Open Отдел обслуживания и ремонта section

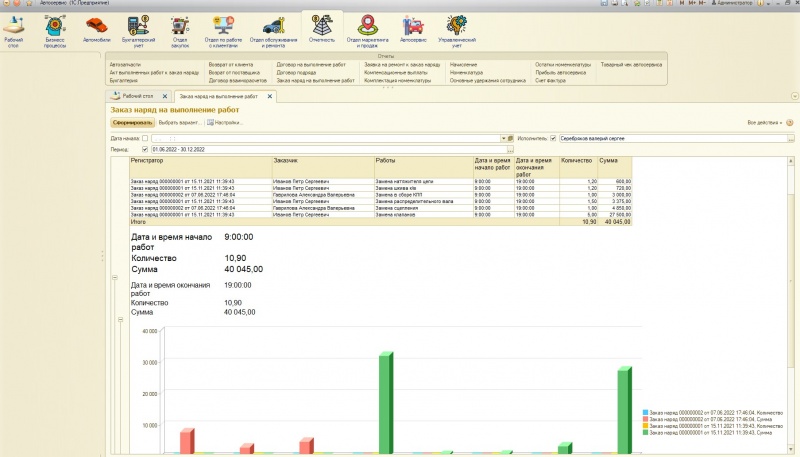[273, 32]
